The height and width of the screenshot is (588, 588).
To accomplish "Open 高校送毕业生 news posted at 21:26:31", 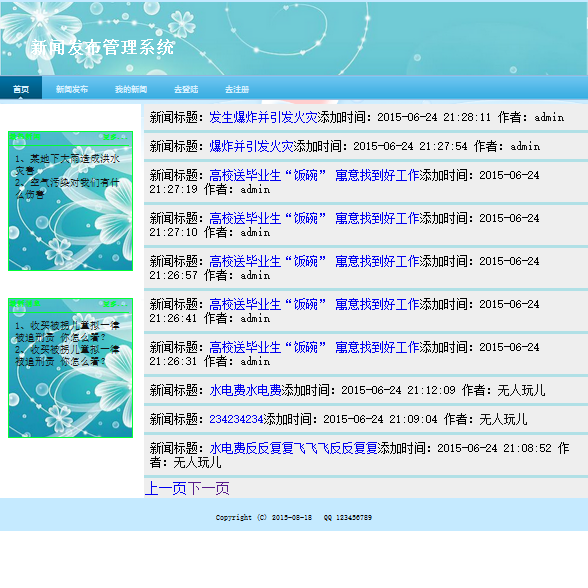I will point(314,347).
